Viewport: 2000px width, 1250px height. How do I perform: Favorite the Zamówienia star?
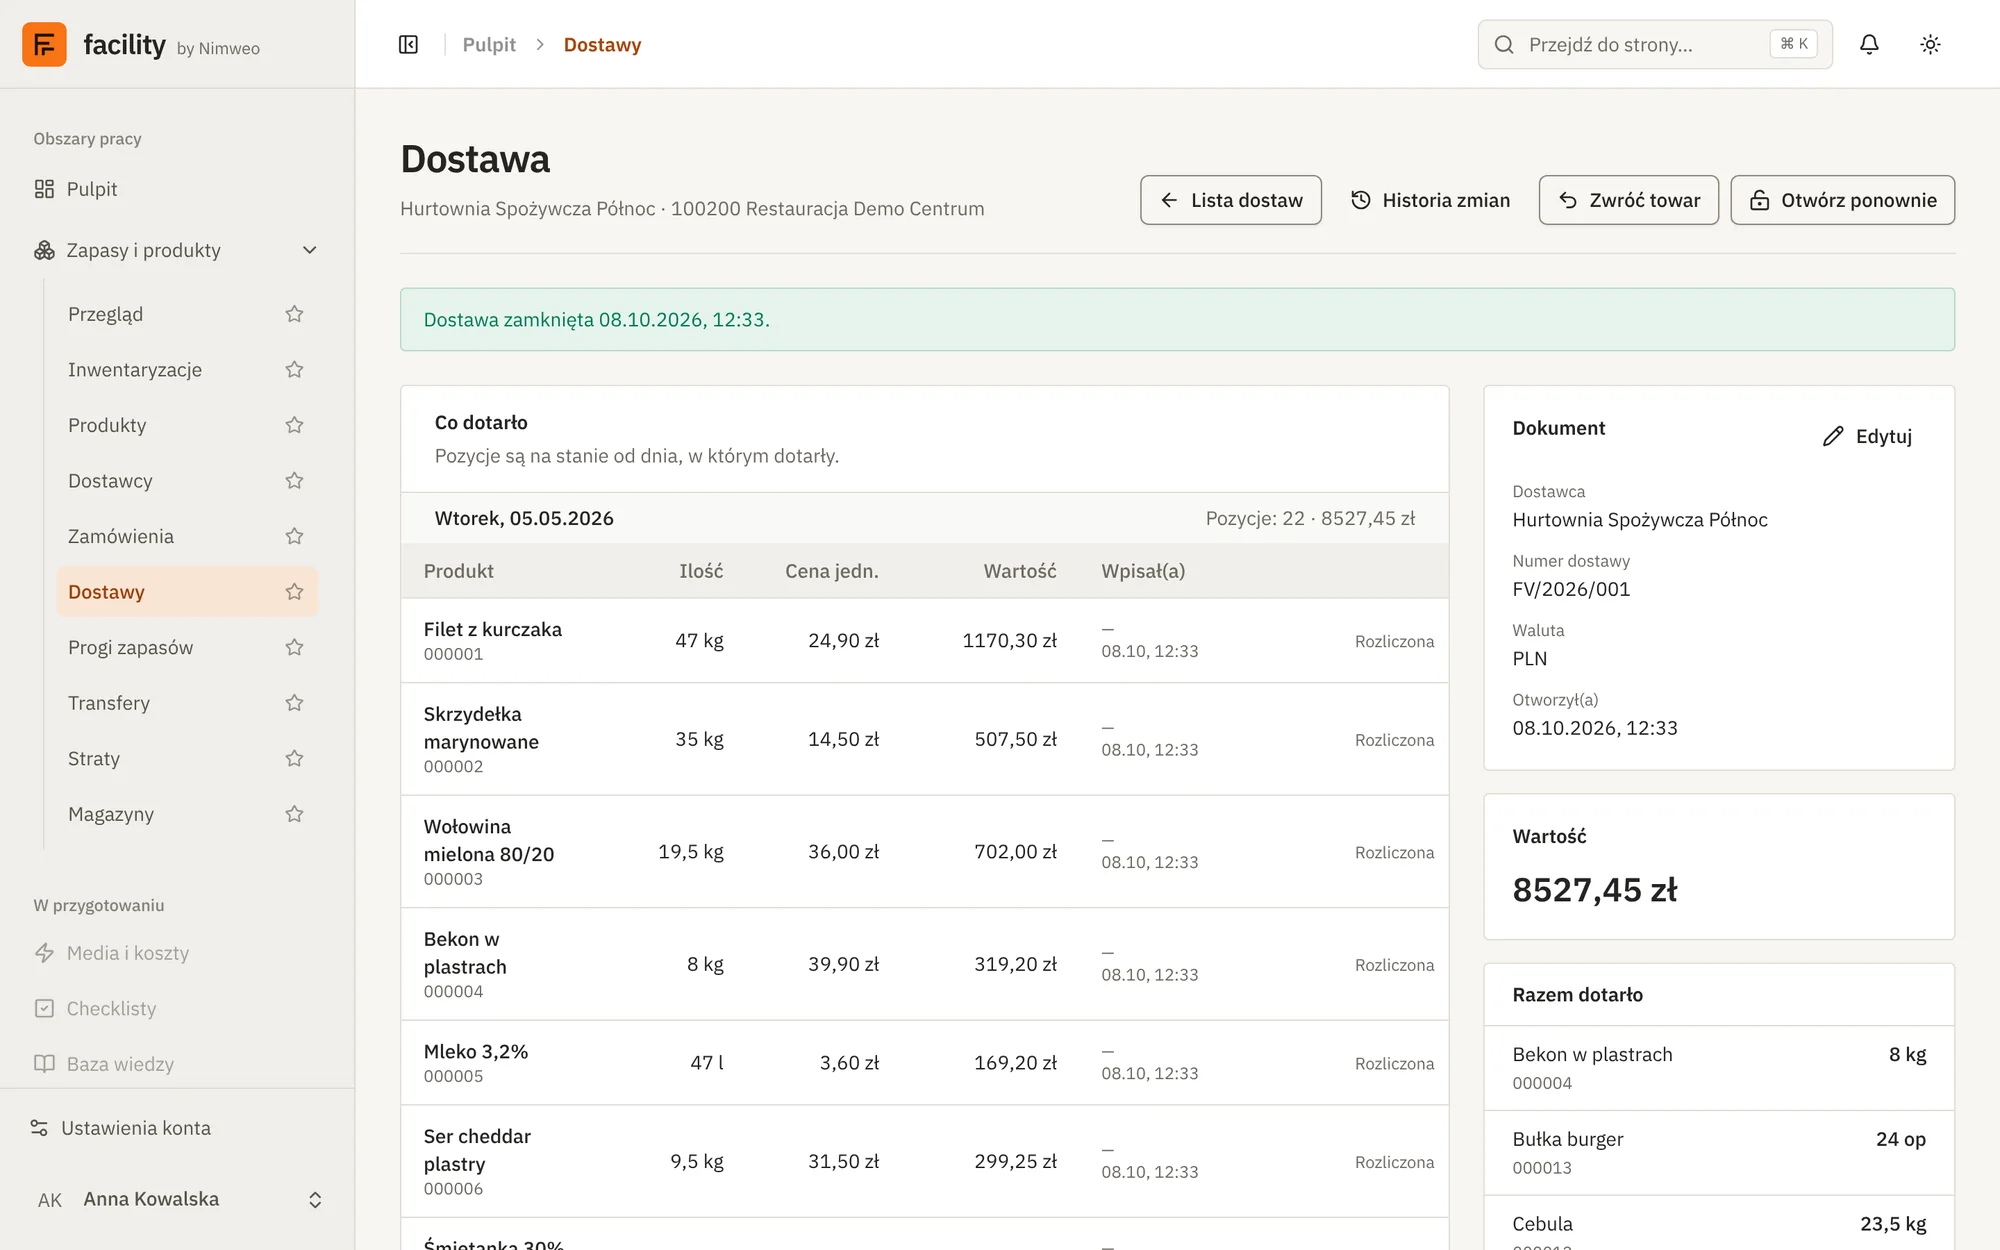[294, 536]
